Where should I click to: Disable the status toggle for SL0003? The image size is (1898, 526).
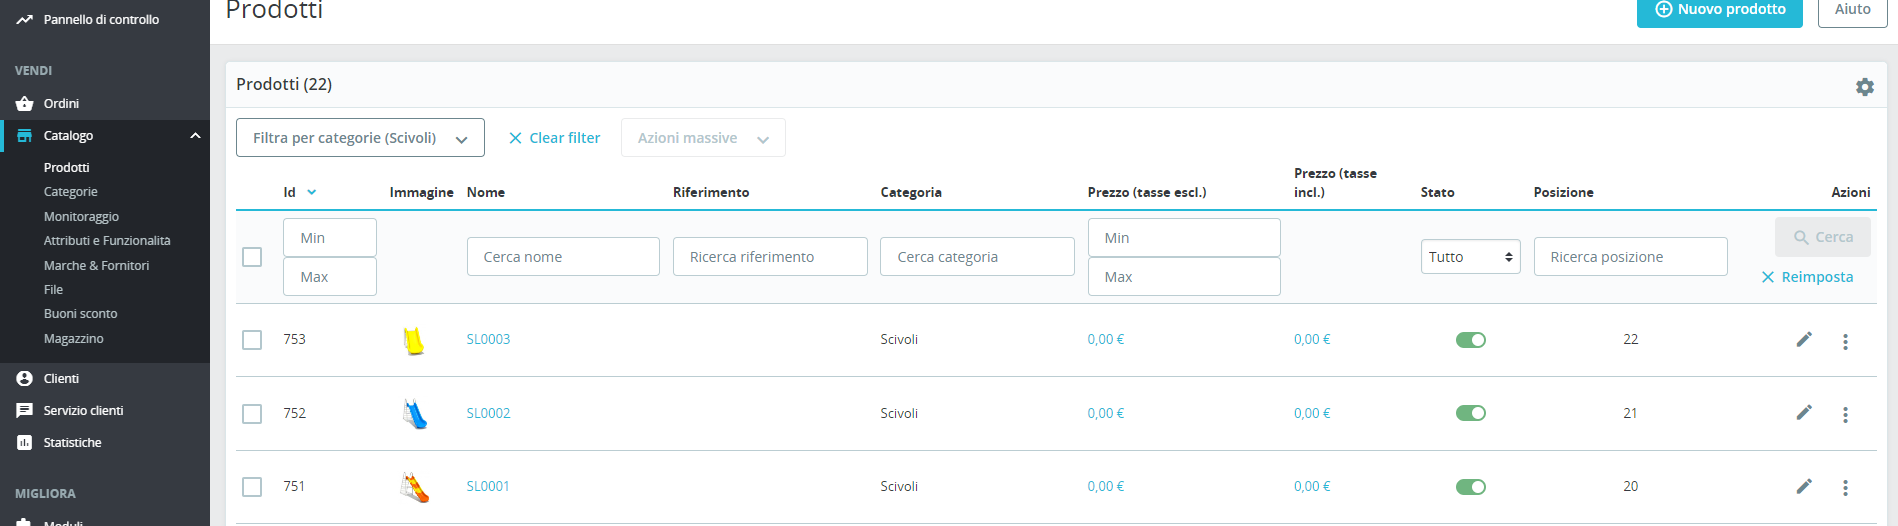click(1471, 340)
